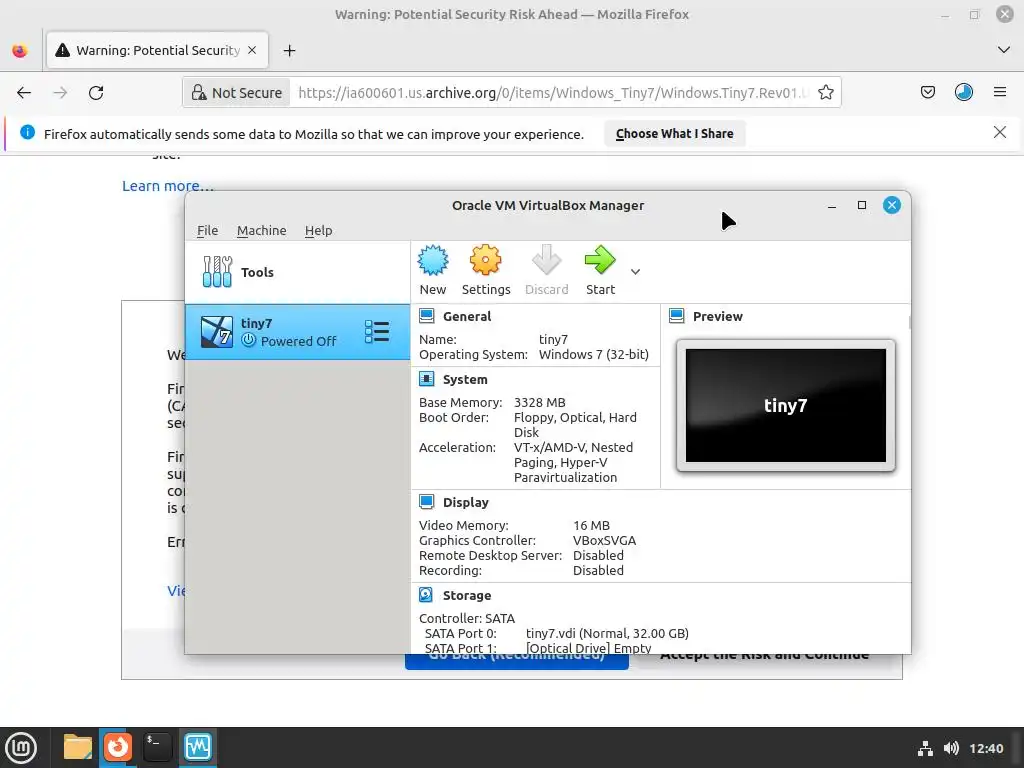
Task: Open the Terminal from the taskbar
Action: [x=157, y=747]
